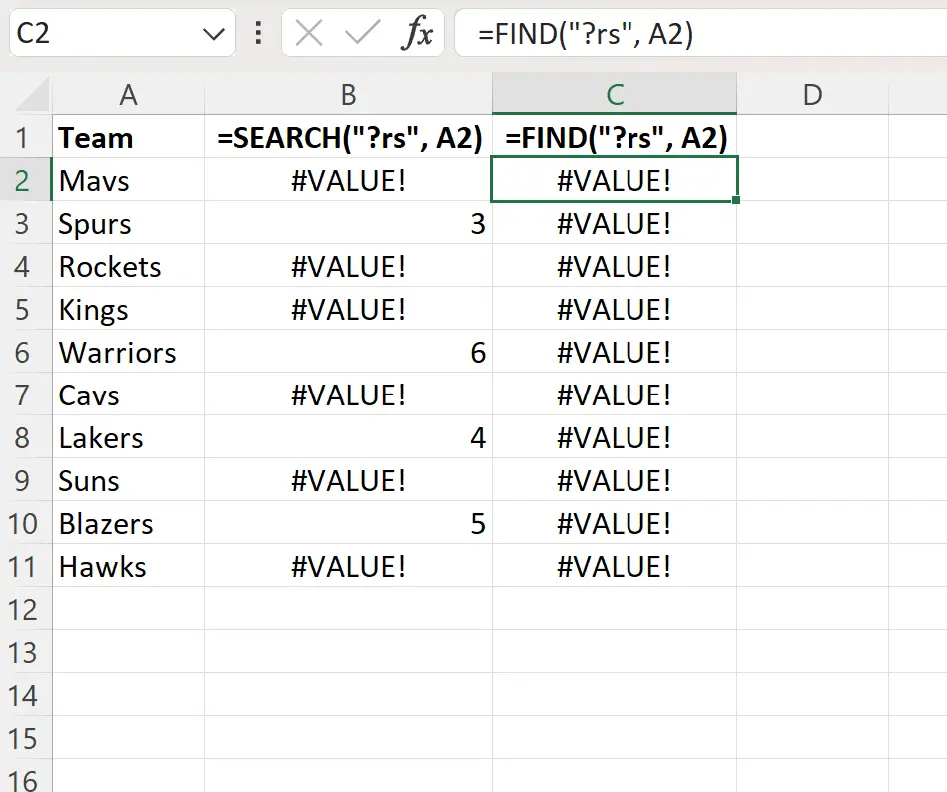
Task: Select cell B3 showing value 3
Action: (x=348, y=224)
